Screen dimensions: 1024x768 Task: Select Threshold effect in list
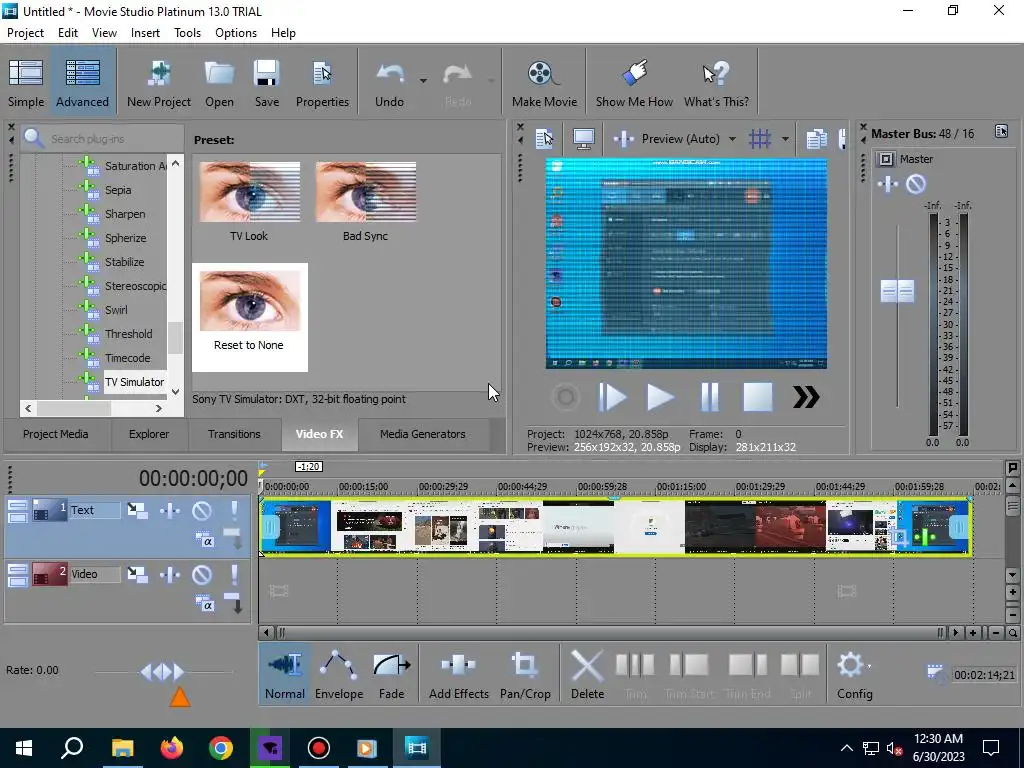pyautogui.click(x=129, y=334)
